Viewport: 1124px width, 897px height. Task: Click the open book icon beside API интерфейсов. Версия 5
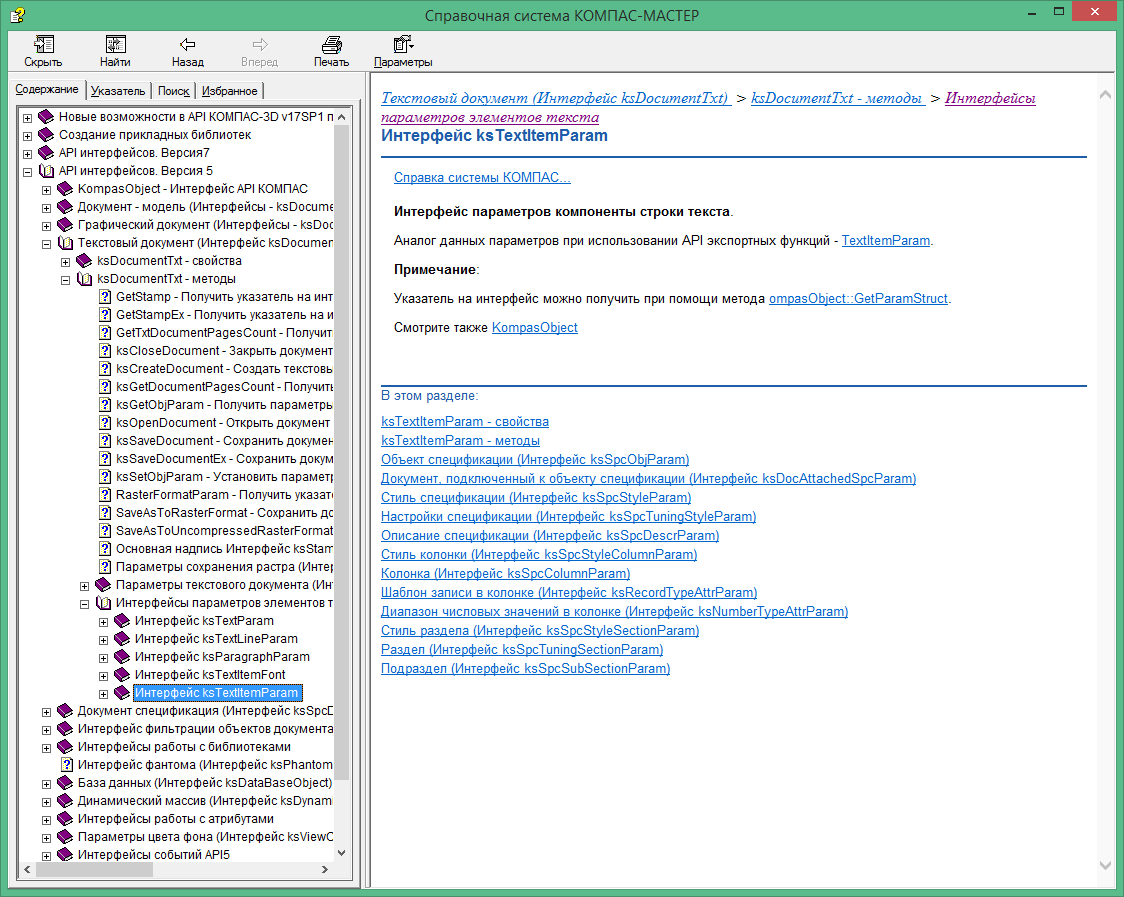point(46,171)
